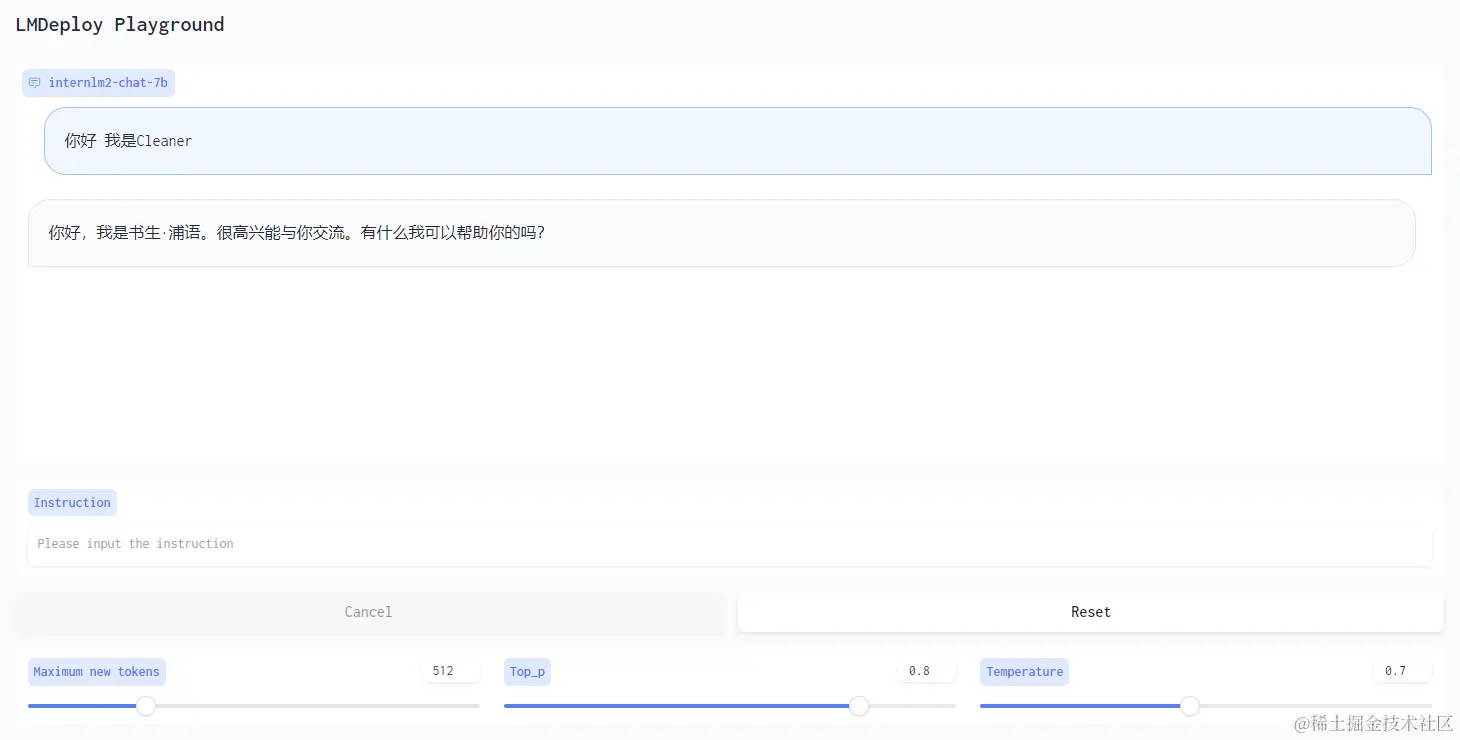Click the internlm2-chat-7b chatbot label
The image size is (1460, 740).
[x=99, y=83]
